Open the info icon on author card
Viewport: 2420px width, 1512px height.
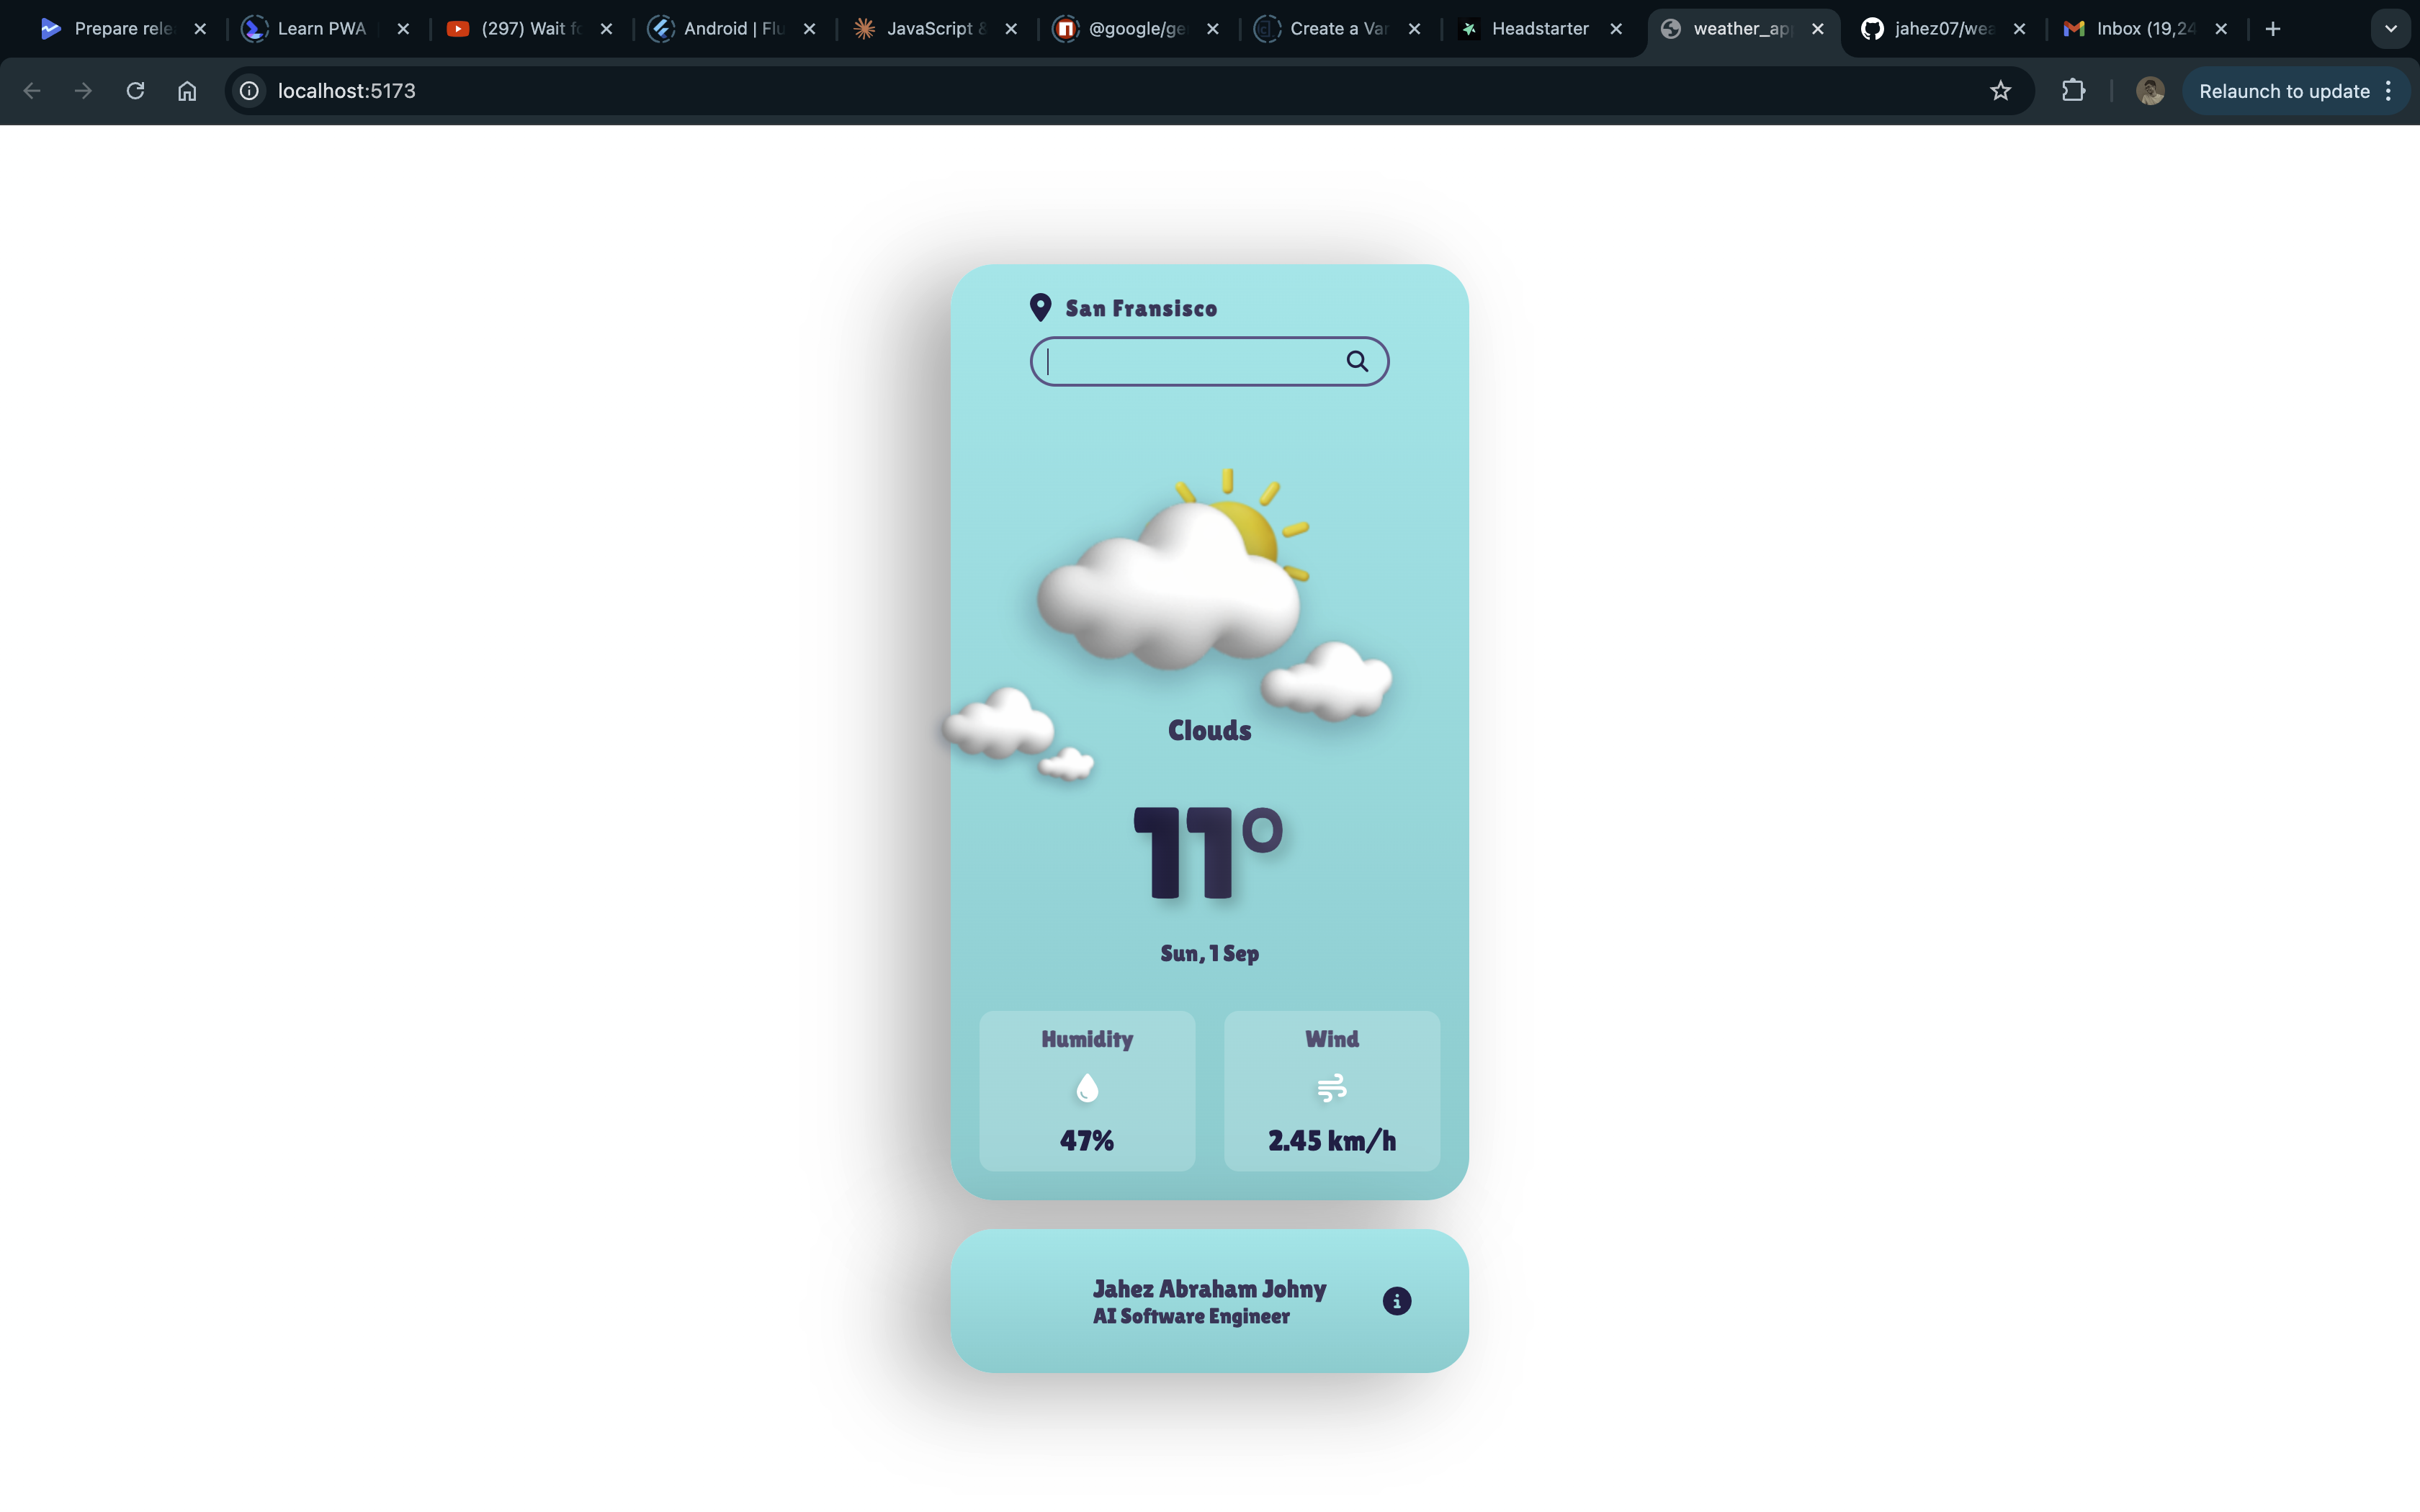click(x=1396, y=1301)
